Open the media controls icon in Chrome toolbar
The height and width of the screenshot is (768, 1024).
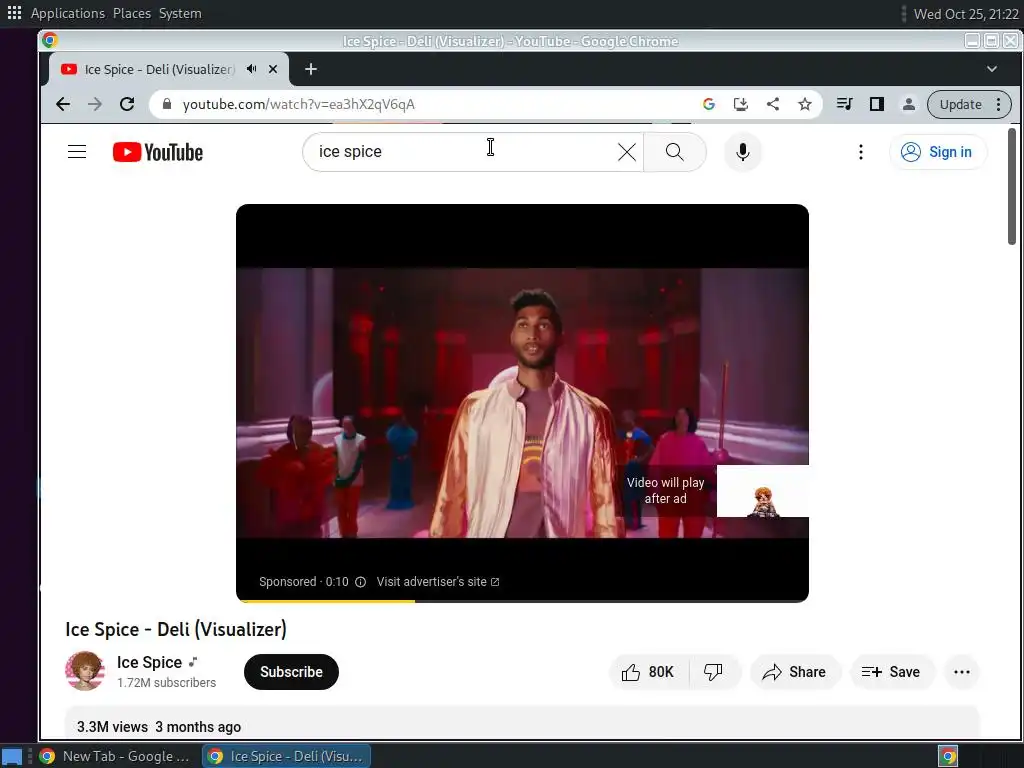click(844, 104)
